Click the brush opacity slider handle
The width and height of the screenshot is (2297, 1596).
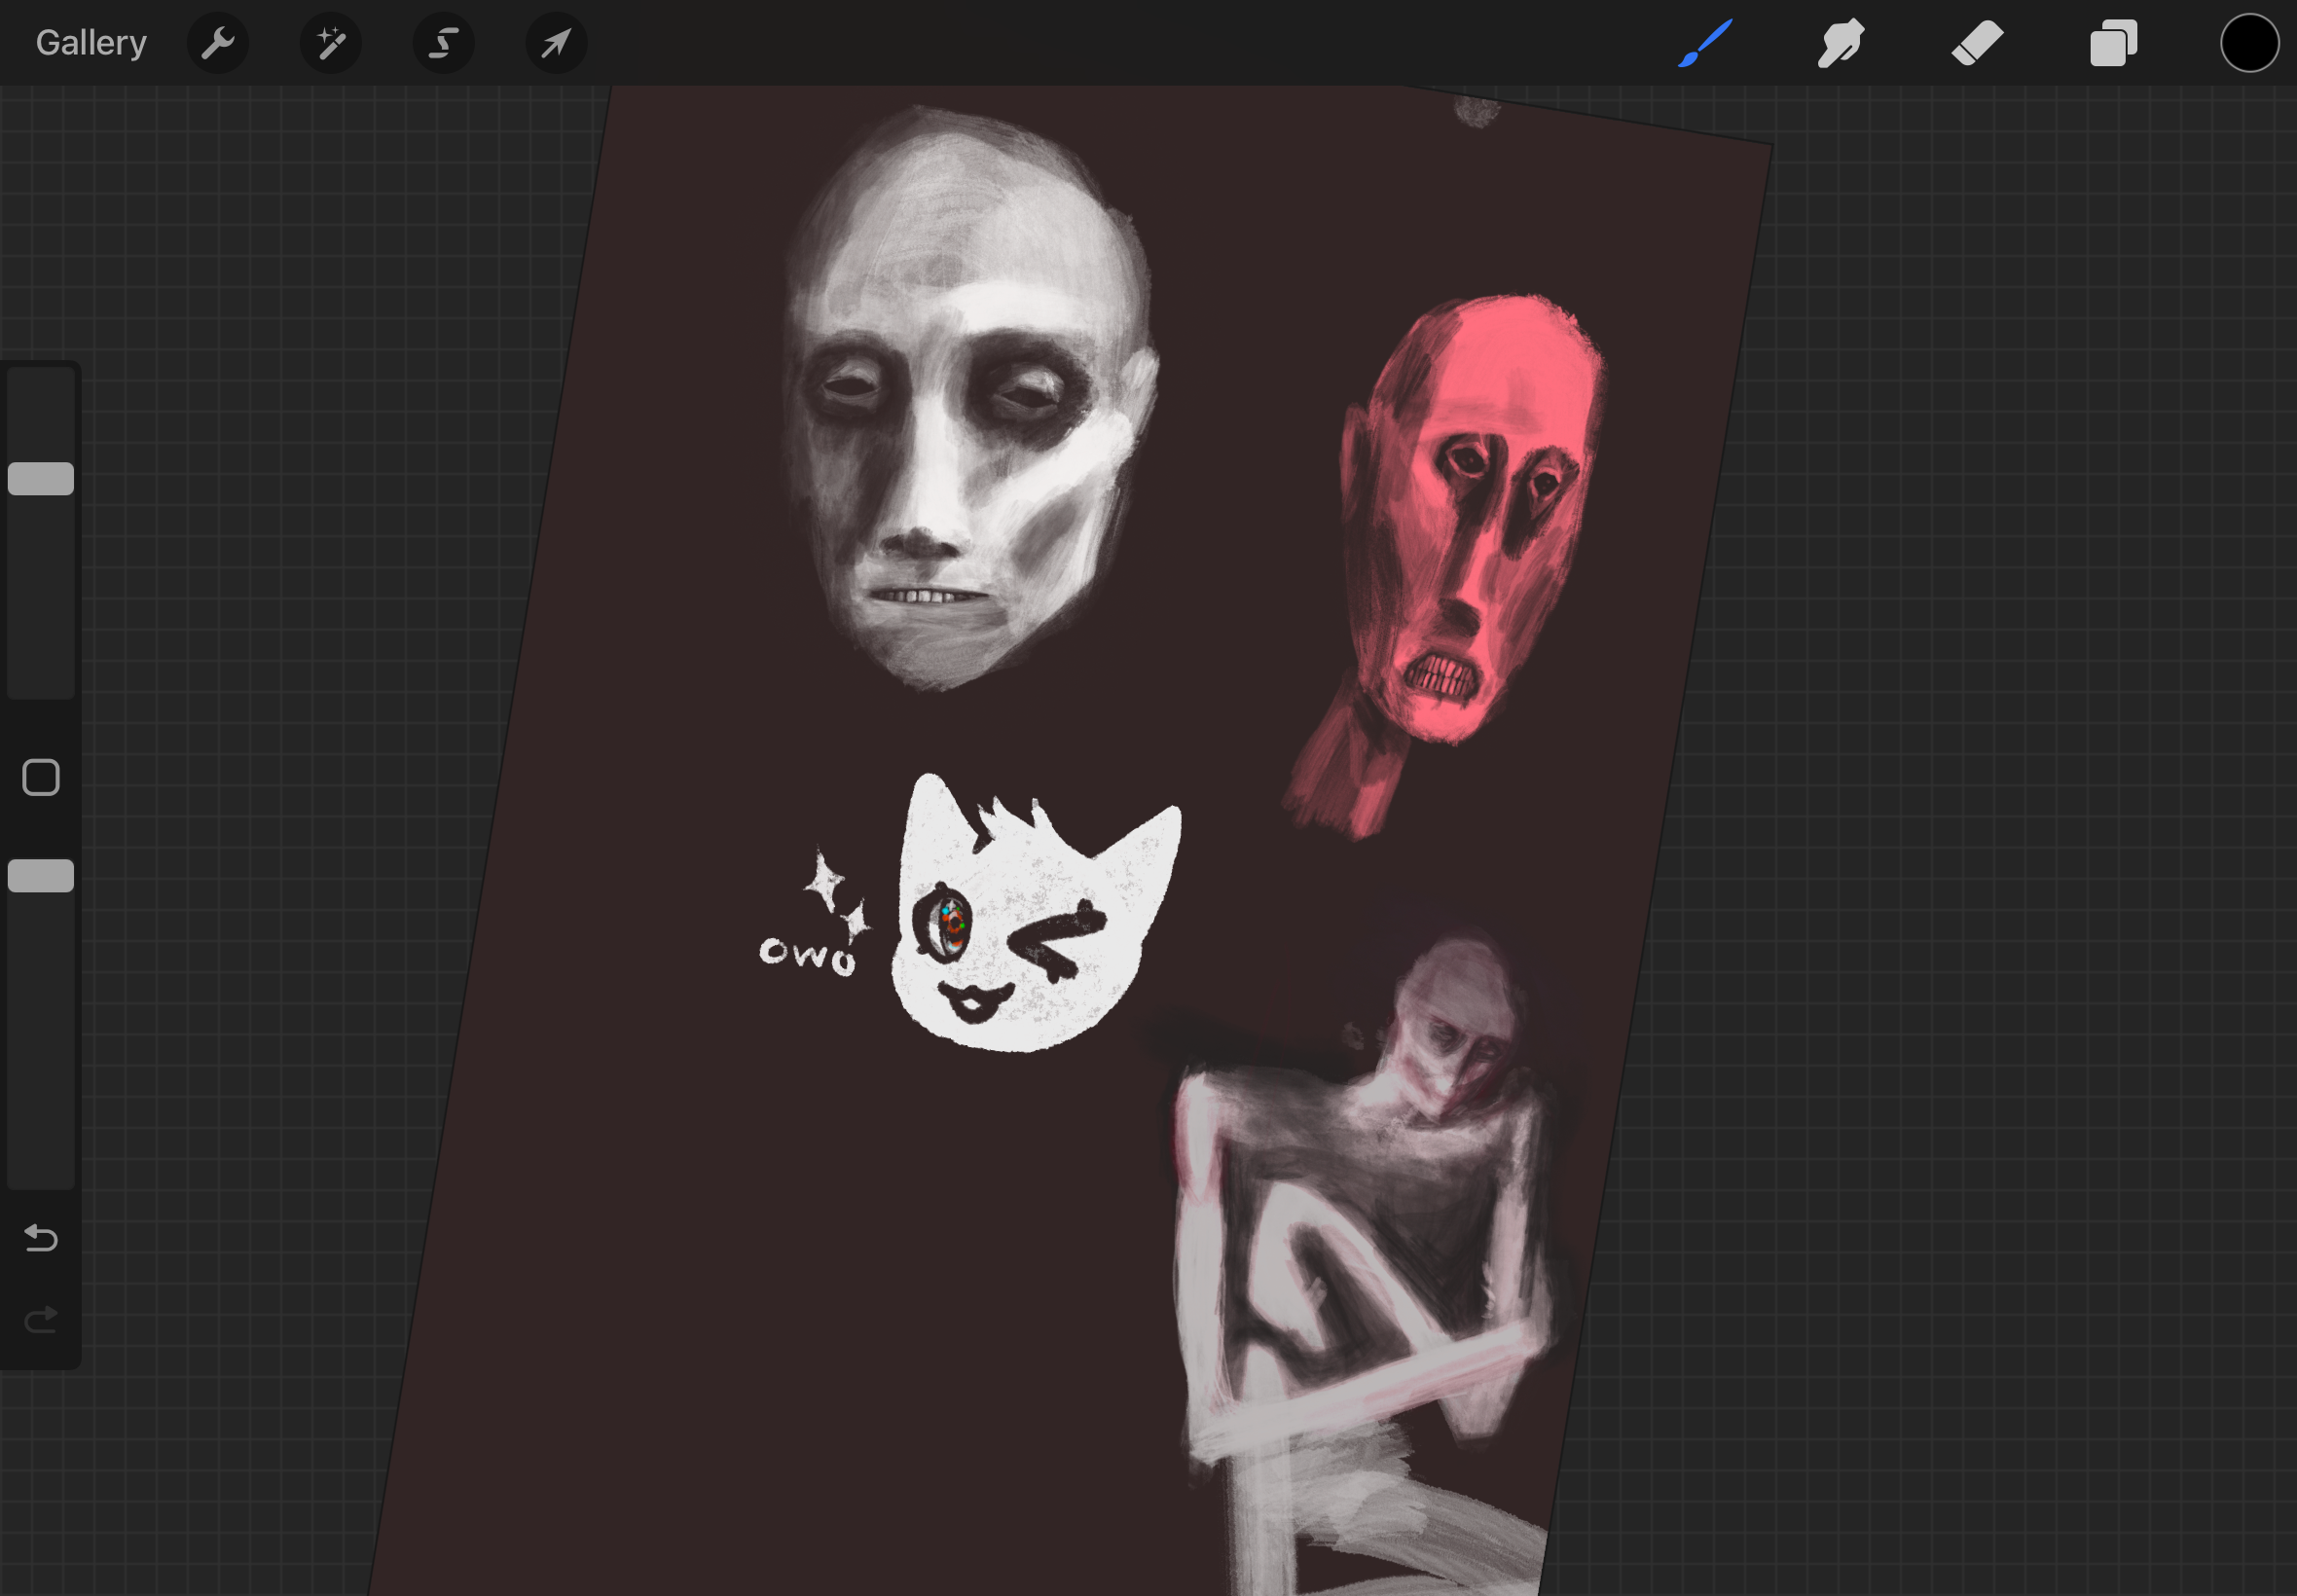(x=41, y=875)
